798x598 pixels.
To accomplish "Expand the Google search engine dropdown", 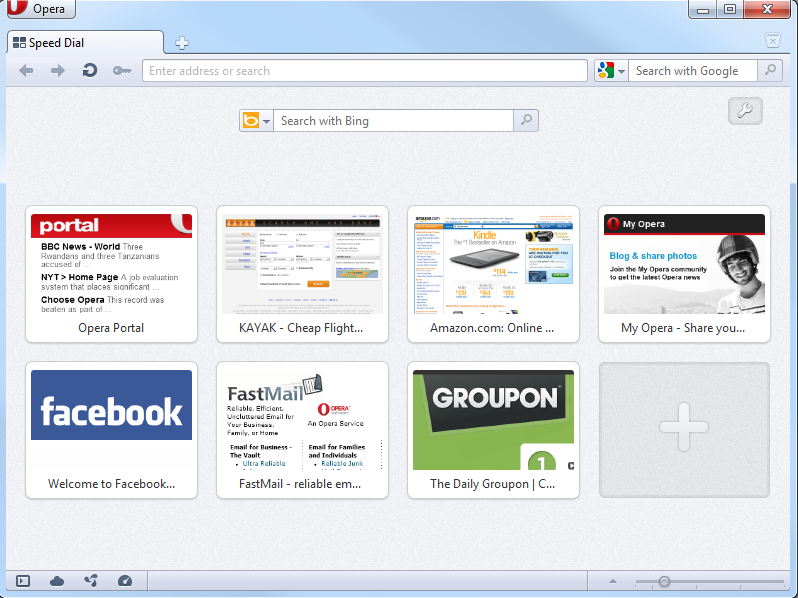I will point(611,71).
